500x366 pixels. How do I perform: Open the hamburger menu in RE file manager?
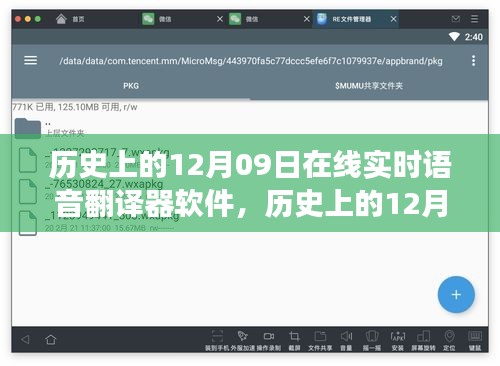(x=30, y=61)
